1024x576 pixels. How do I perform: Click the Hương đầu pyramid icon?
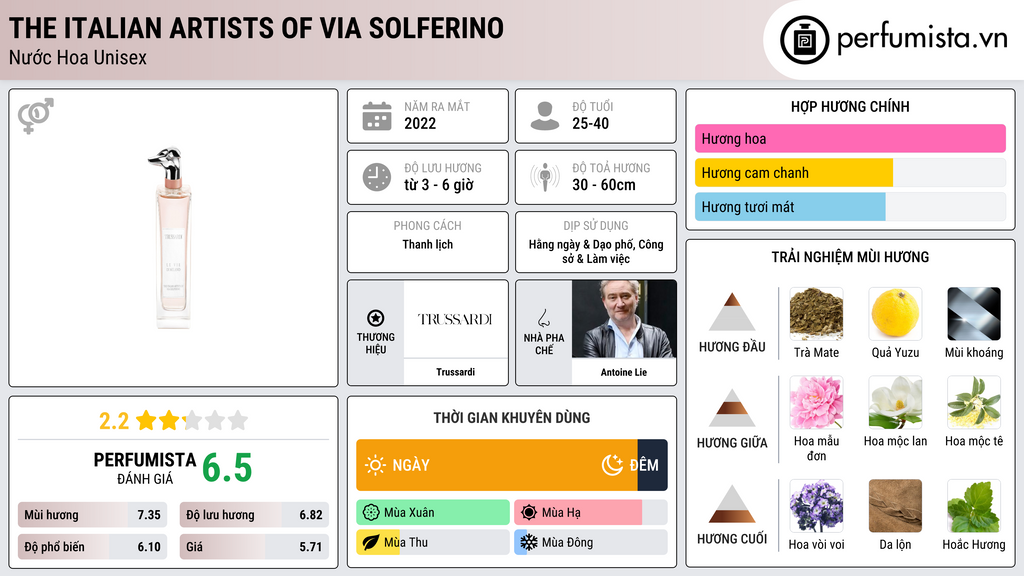tap(732, 312)
